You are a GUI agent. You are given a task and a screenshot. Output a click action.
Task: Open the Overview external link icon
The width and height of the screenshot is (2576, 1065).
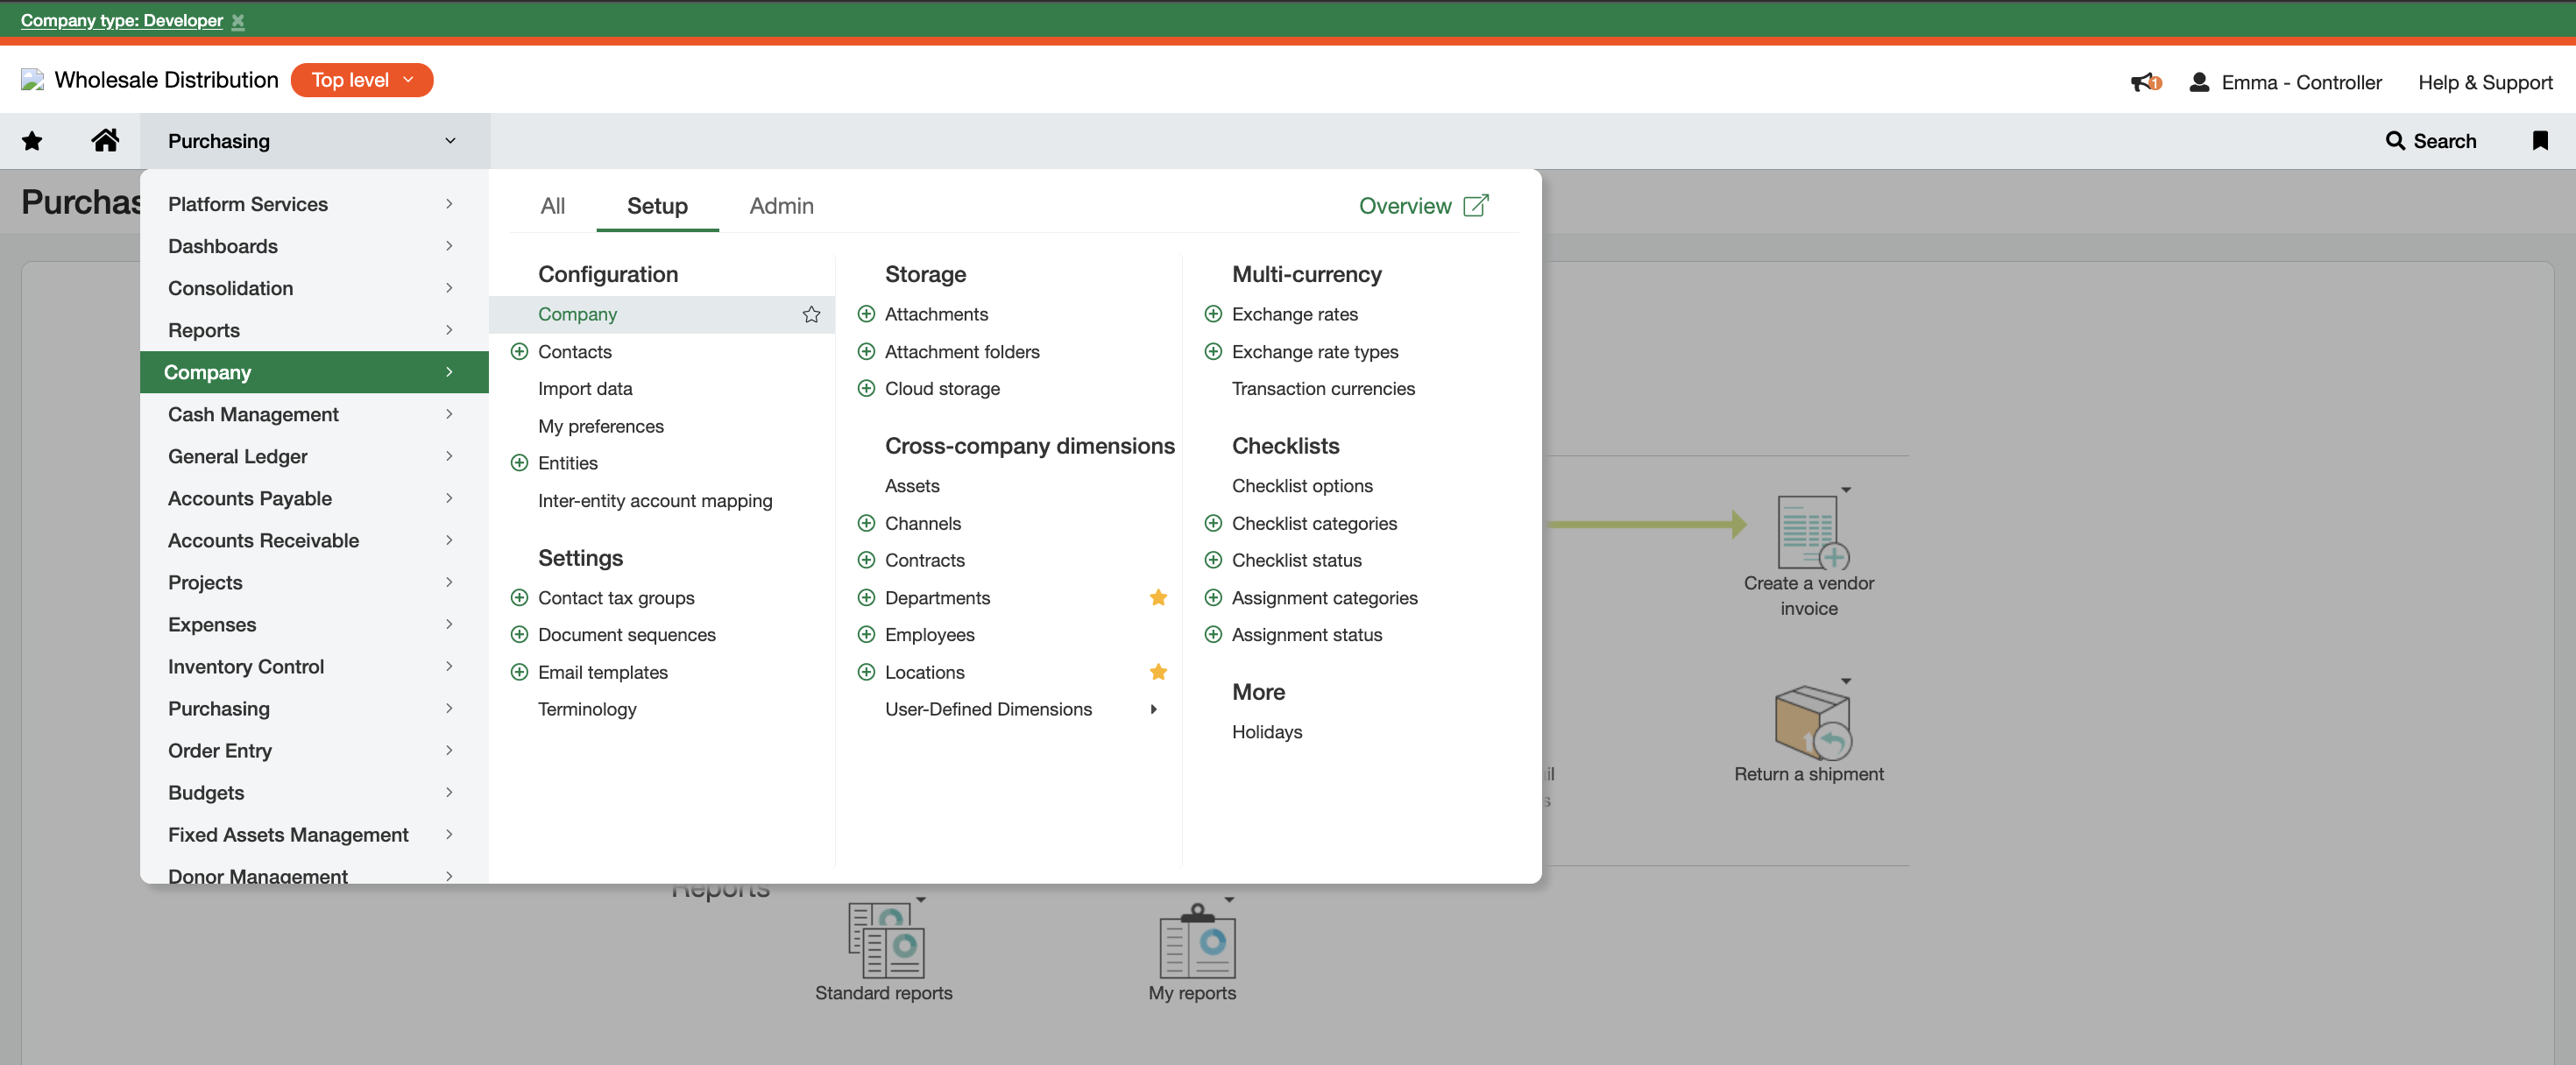tap(1476, 206)
